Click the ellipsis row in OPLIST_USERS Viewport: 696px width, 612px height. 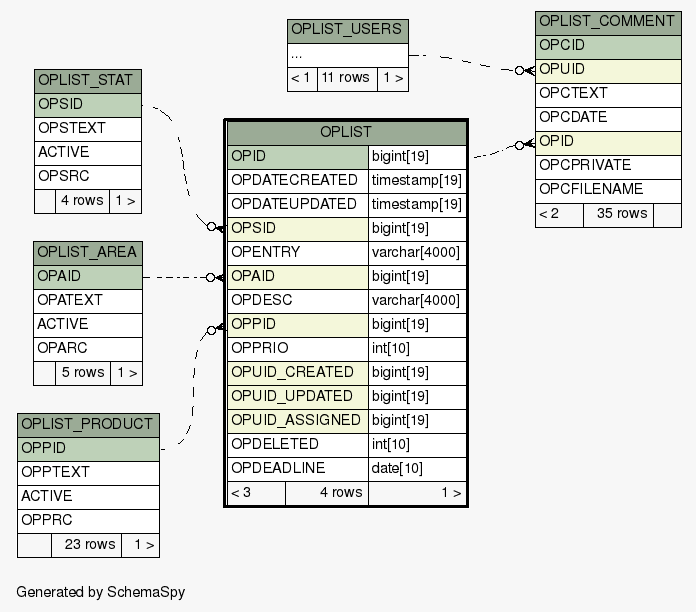(347, 54)
